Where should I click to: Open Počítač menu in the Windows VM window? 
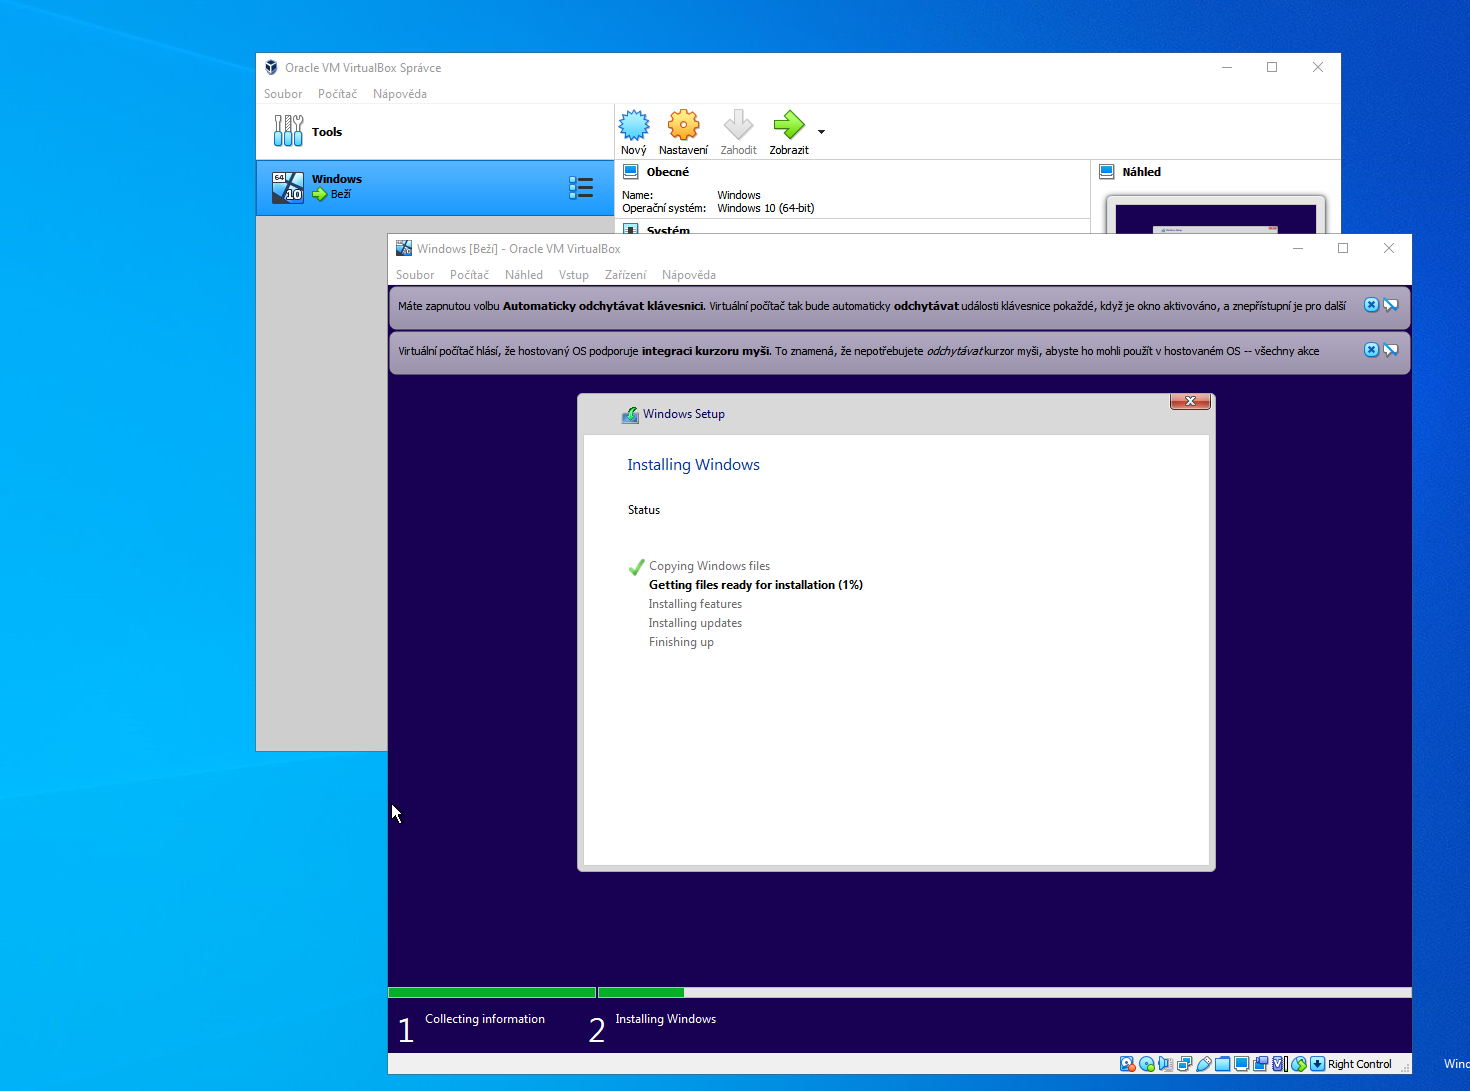[x=469, y=275]
